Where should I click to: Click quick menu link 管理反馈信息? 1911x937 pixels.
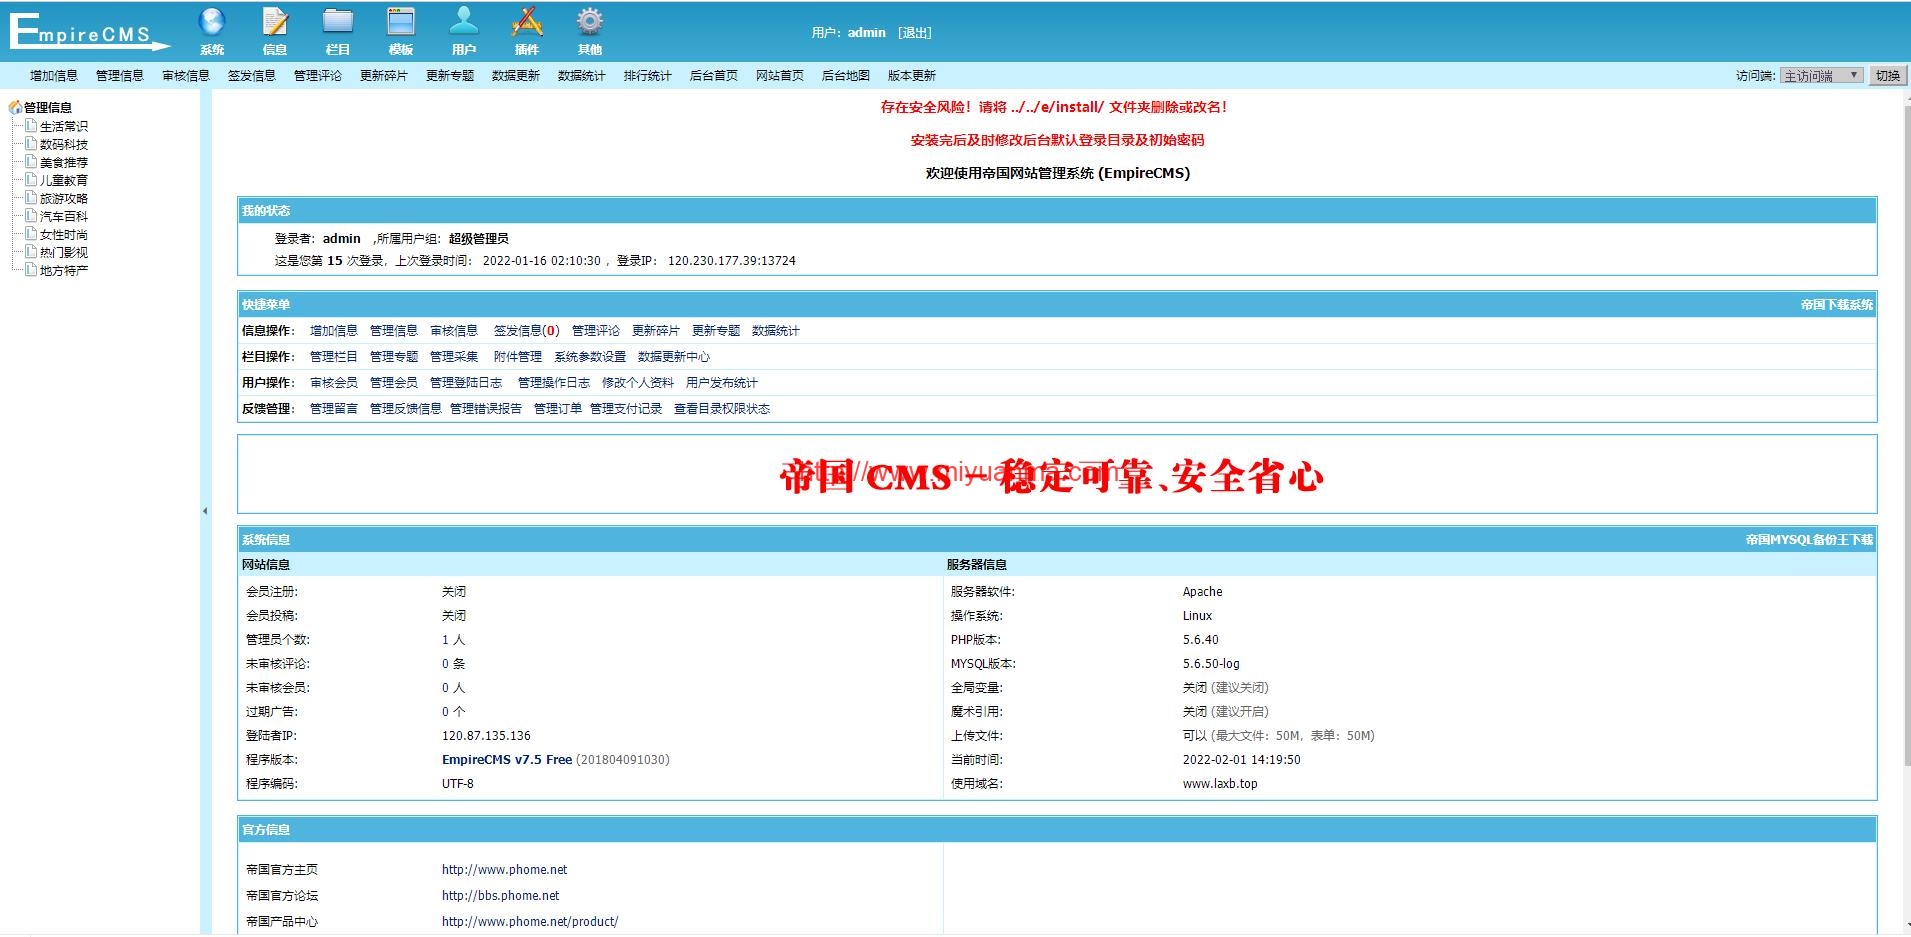tap(406, 409)
